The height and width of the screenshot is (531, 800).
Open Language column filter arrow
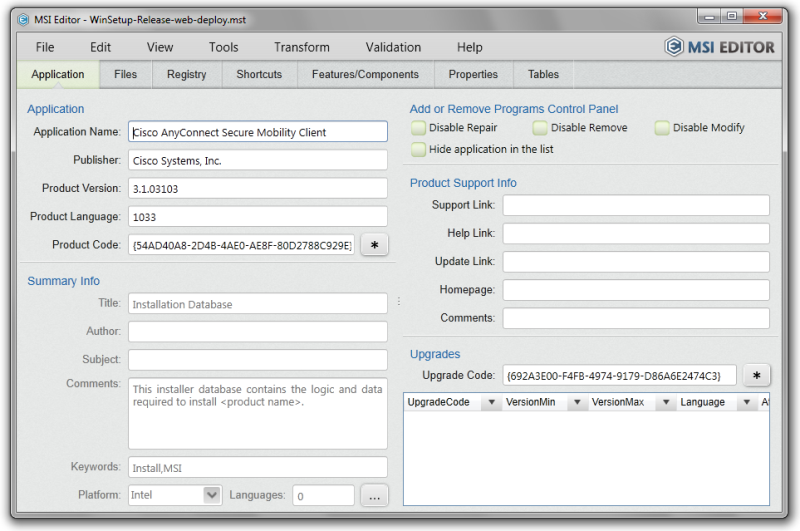746,402
